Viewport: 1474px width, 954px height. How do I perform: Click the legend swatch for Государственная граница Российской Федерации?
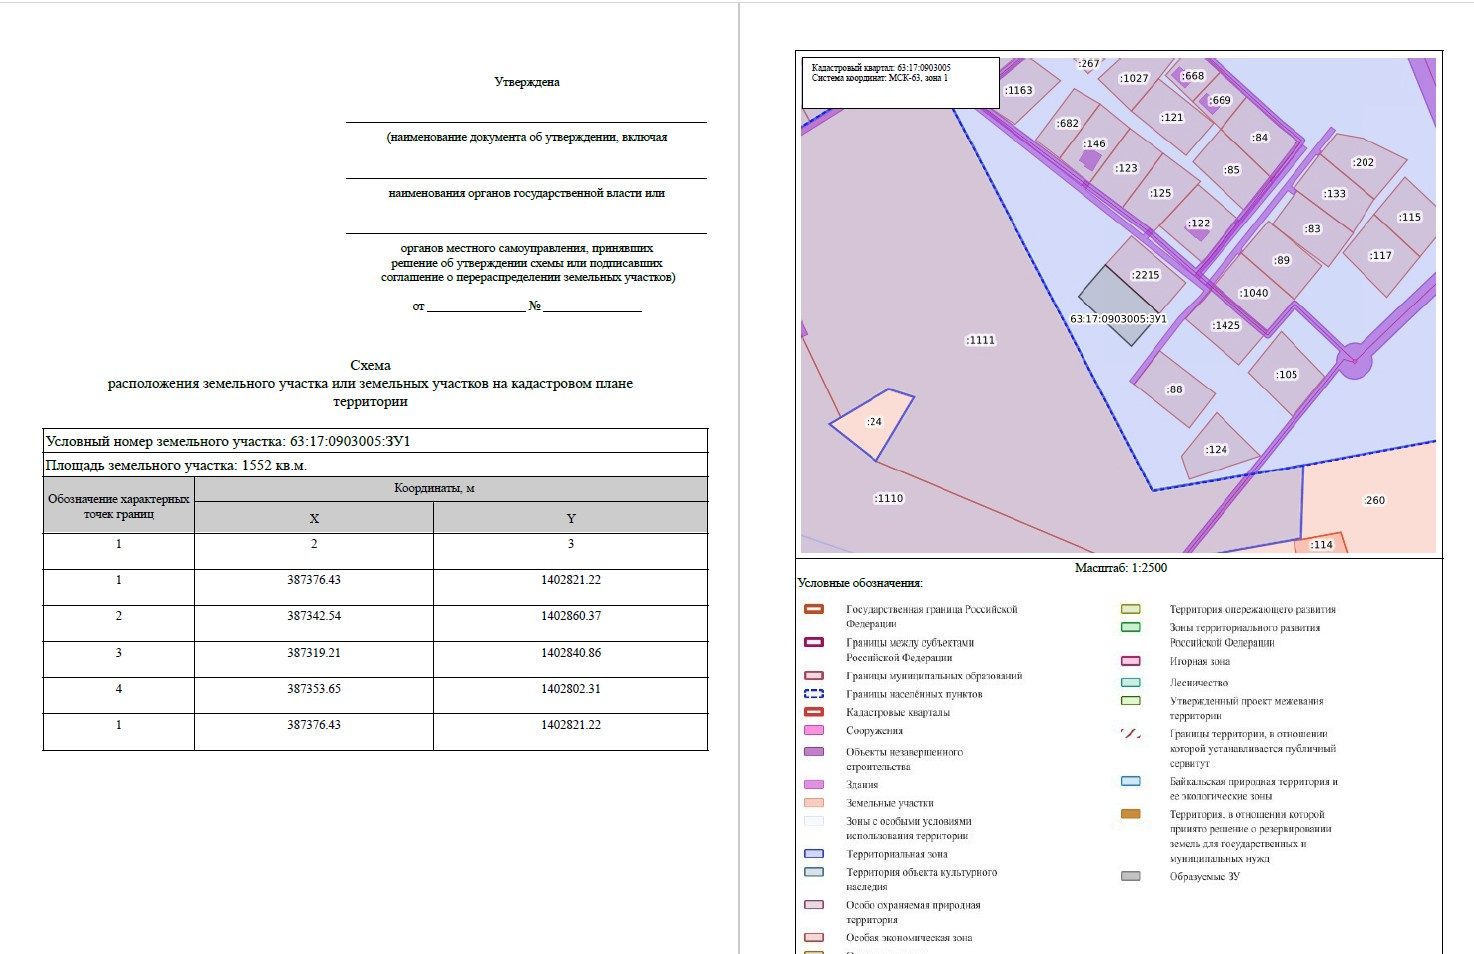(x=814, y=609)
